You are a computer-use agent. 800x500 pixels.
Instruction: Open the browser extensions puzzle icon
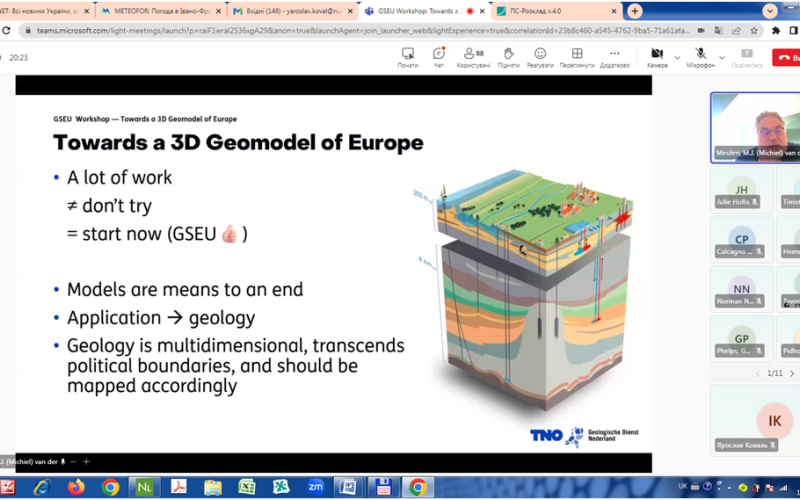[x=776, y=31]
